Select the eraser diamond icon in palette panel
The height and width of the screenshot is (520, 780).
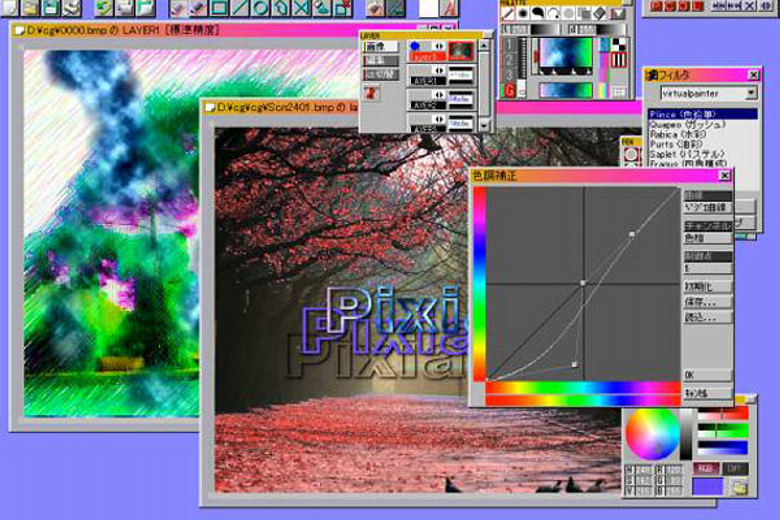click(x=600, y=13)
